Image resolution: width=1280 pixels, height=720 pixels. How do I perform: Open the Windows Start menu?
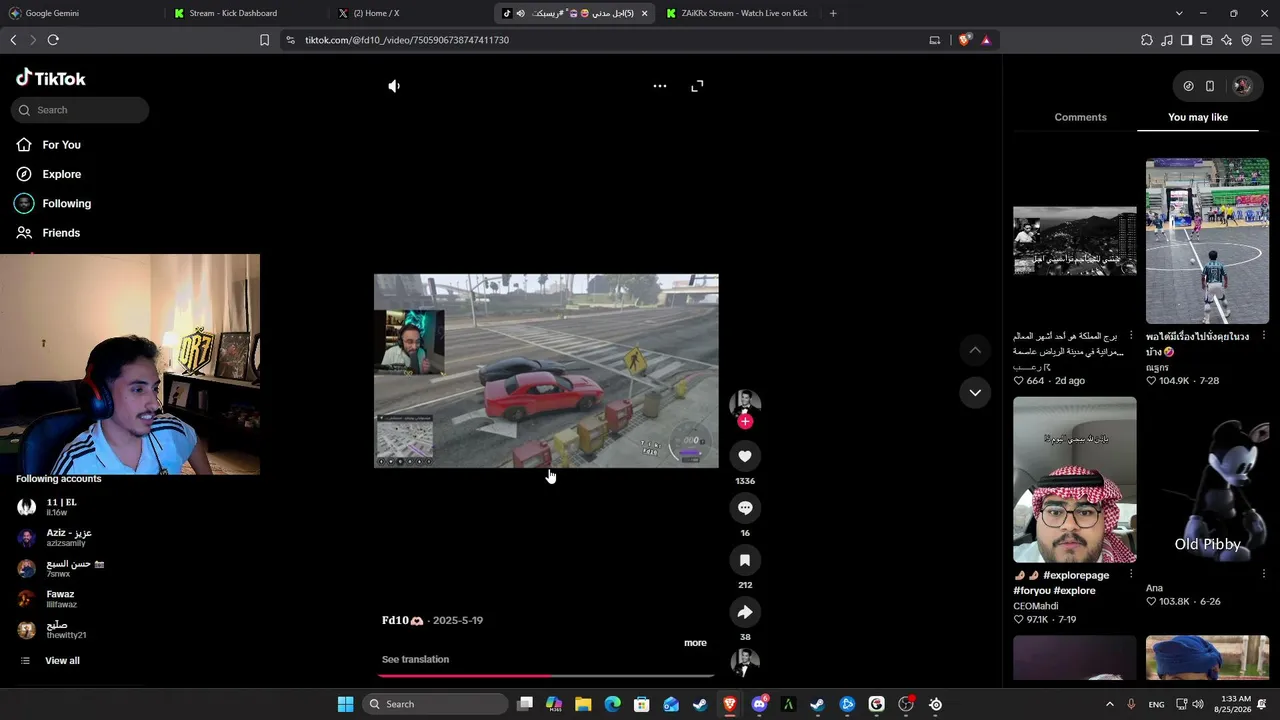click(x=345, y=704)
